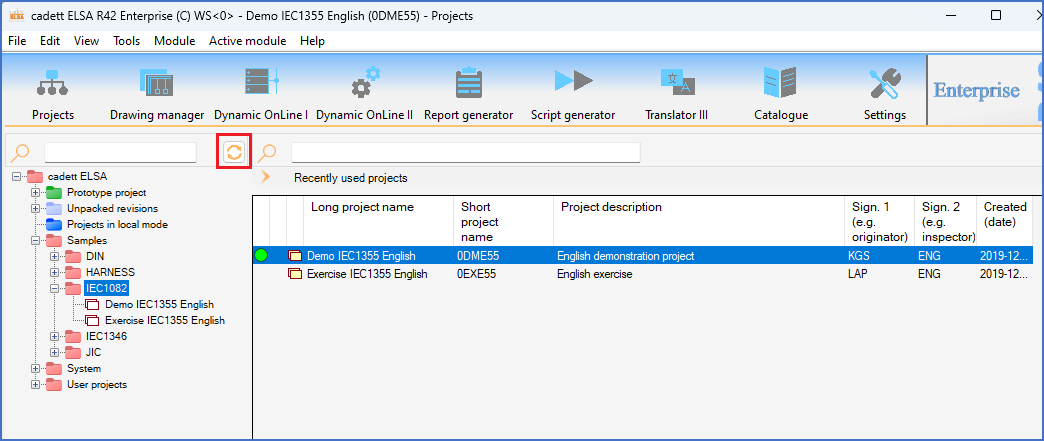This screenshot has height=441, width=1044.
Task: Expand the System folder node
Action: coord(35,368)
